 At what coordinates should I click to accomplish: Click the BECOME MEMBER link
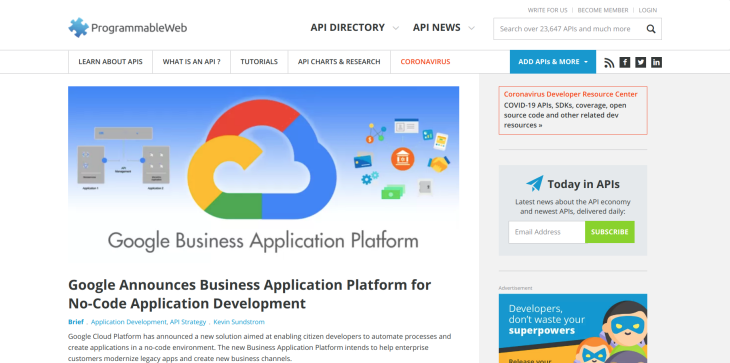tap(603, 10)
